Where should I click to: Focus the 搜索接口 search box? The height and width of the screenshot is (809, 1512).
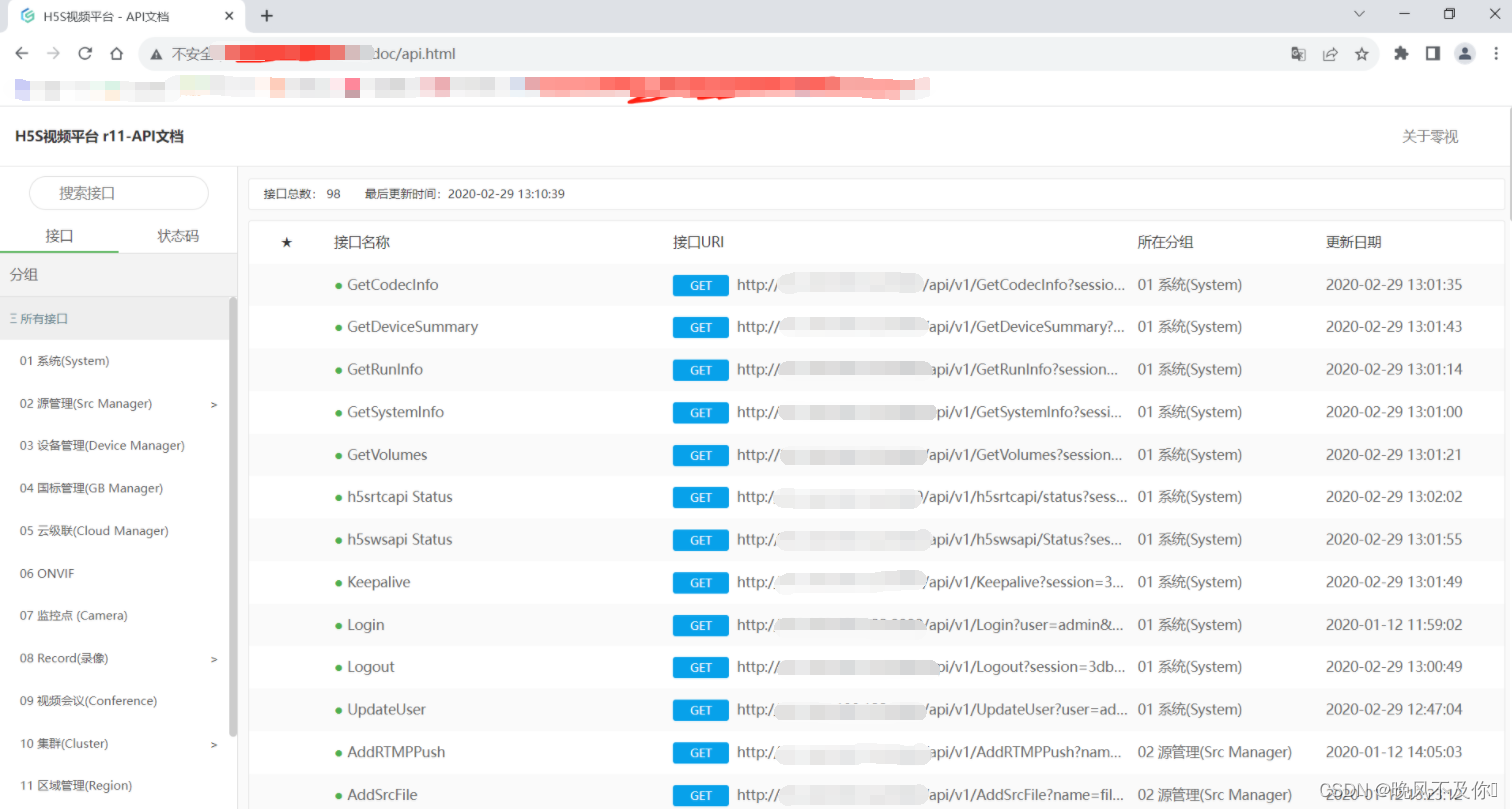[119, 193]
